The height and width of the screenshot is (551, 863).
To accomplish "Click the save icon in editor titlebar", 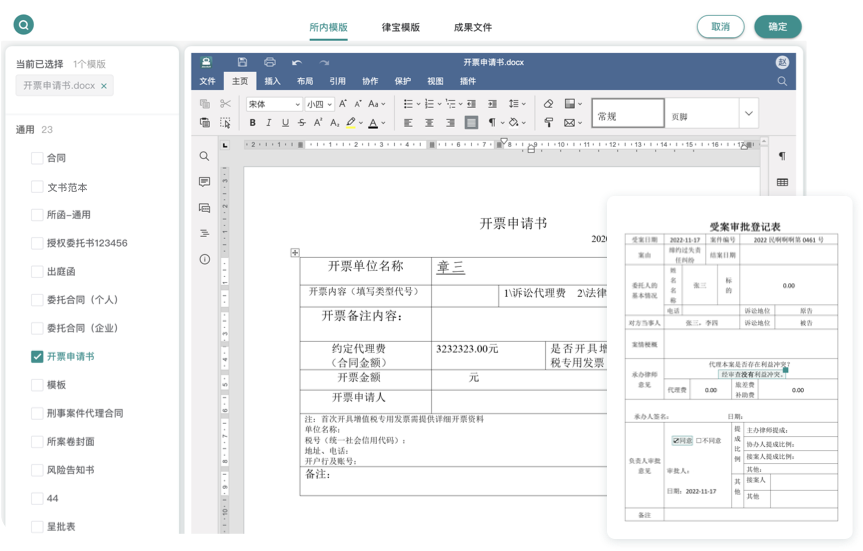I will coord(242,62).
